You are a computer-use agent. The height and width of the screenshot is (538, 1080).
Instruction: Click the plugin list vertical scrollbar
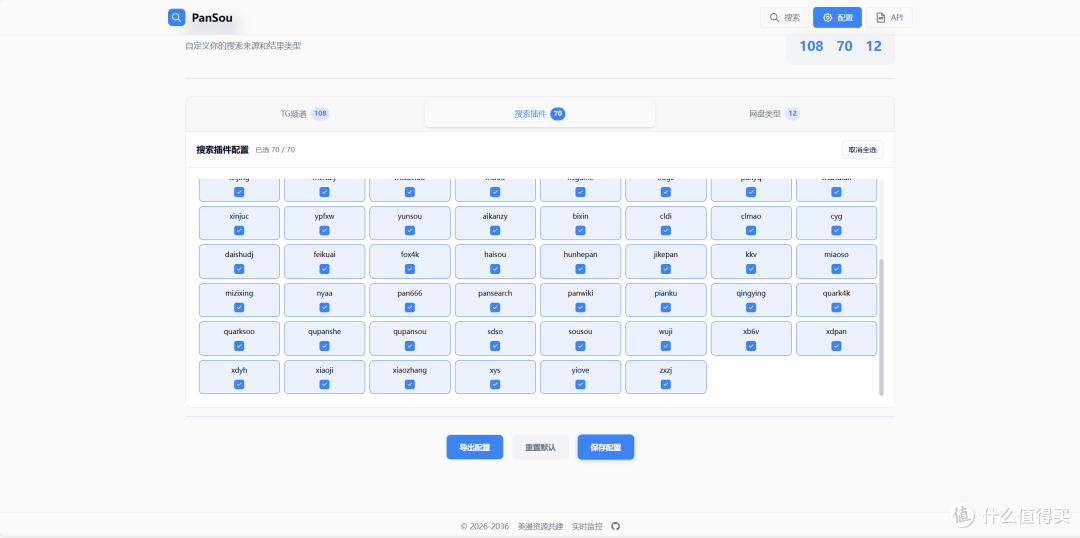pyautogui.click(x=881, y=327)
